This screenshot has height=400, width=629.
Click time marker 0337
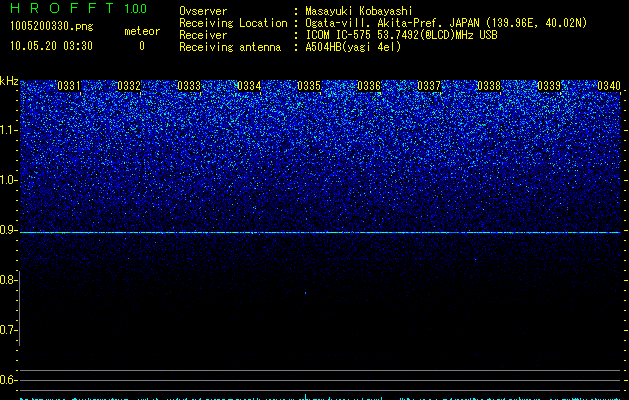click(429, 86)
